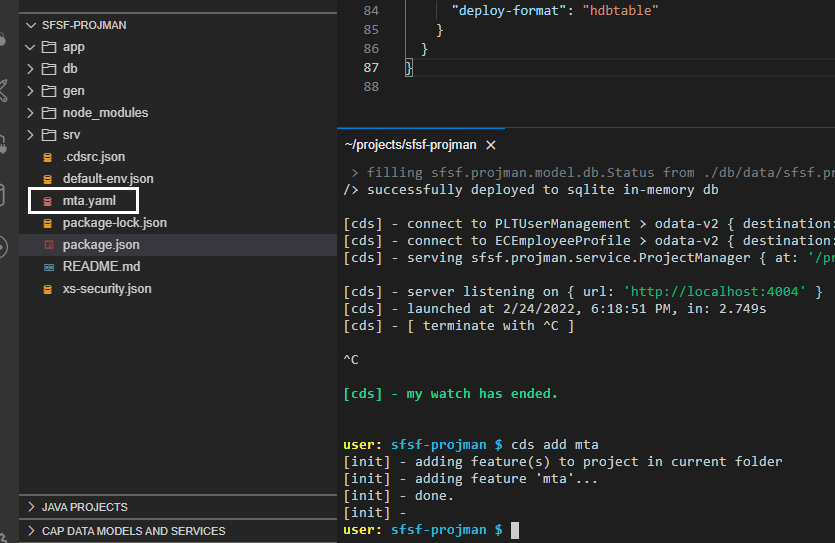Screen dimensions: 835x543
Task: Collapse the app folder chevron
Action: tap(30, 47)
